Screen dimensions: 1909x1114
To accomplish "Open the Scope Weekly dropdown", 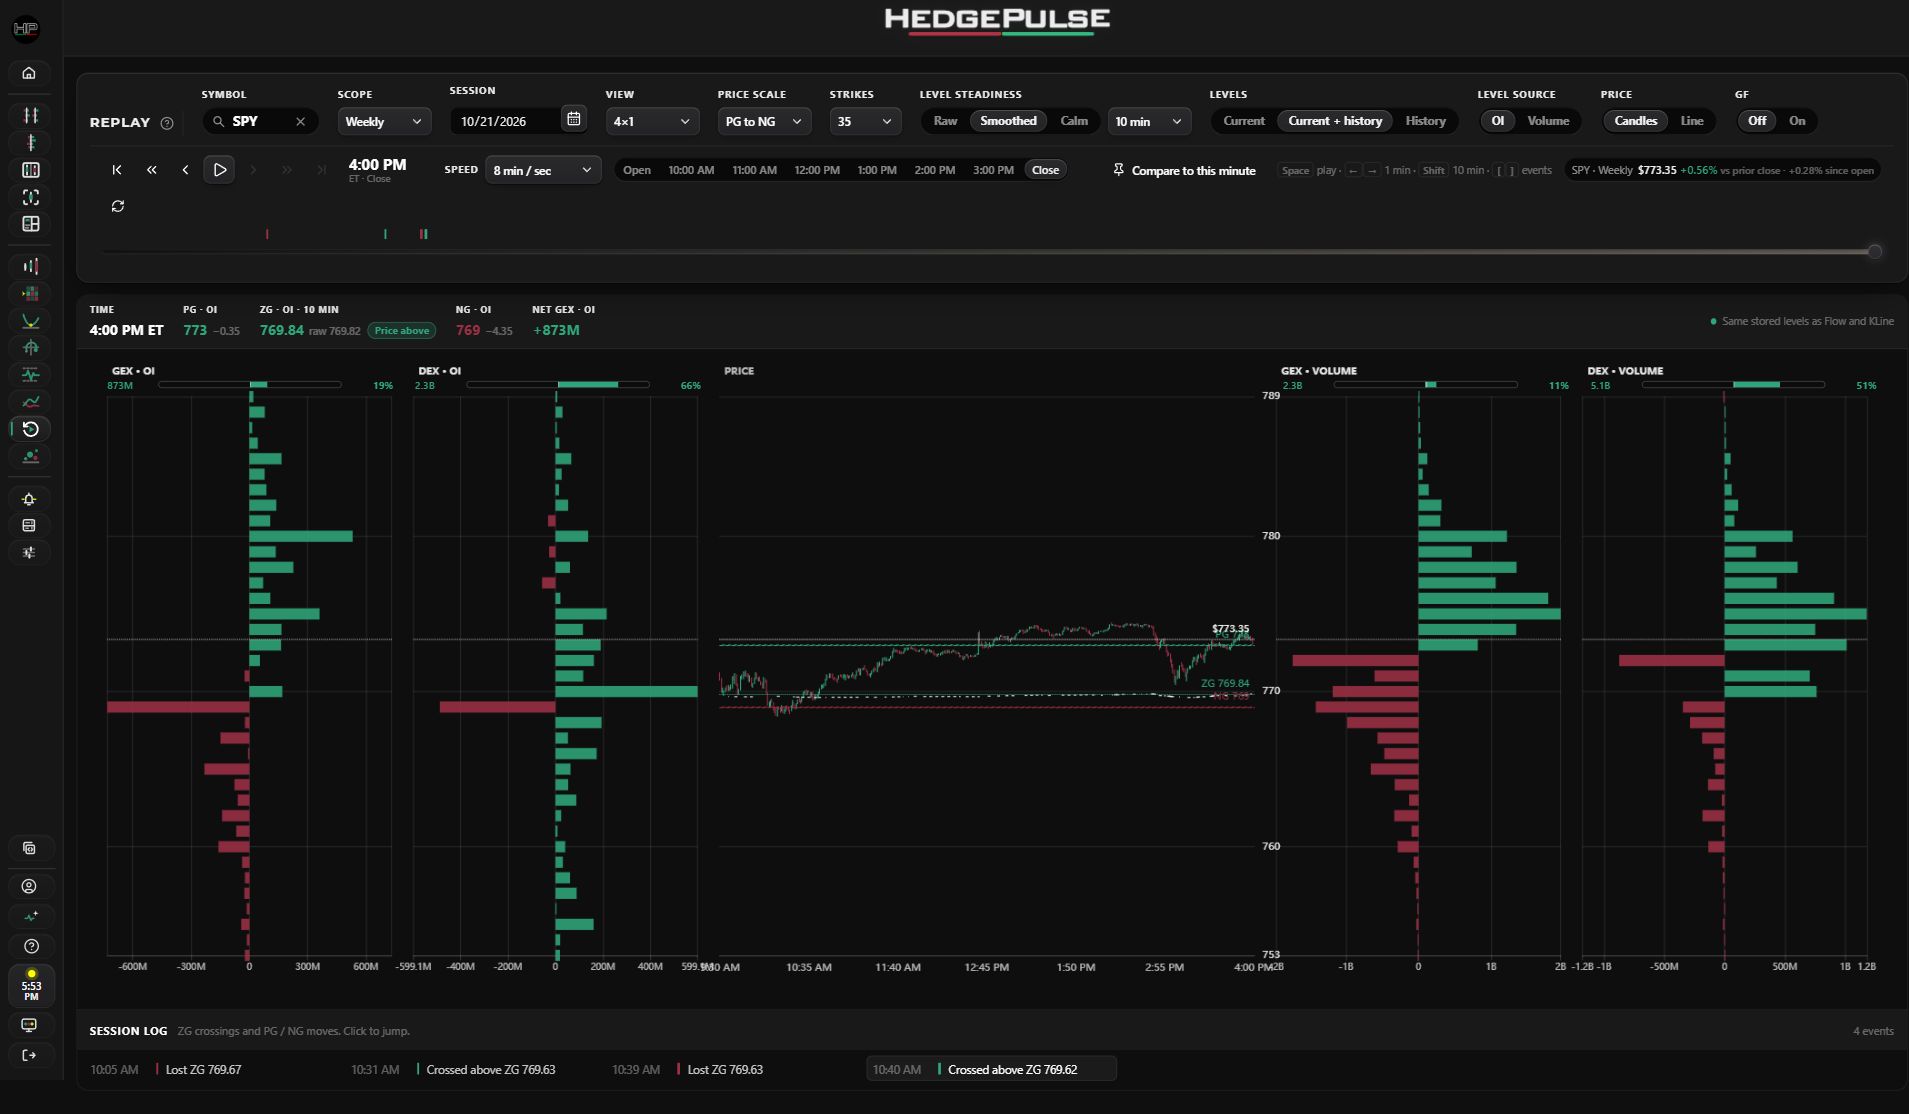I will pyautogui.click(x=384, y=121).
